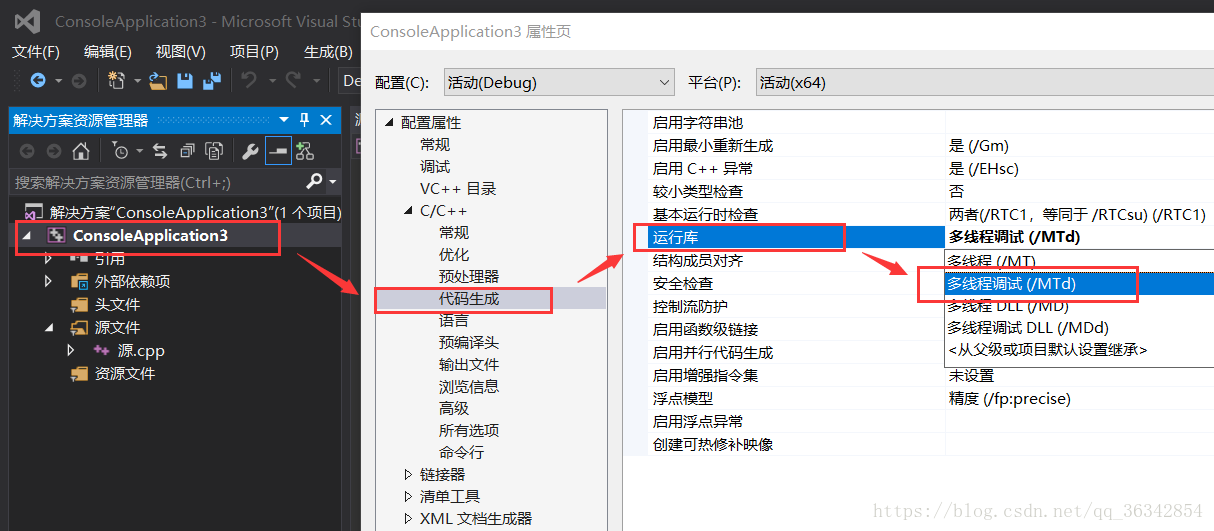Collapse All nodes in Solution Explorer
The width and height of the screenshot is (1214, 531).
[x=187, y=151]
